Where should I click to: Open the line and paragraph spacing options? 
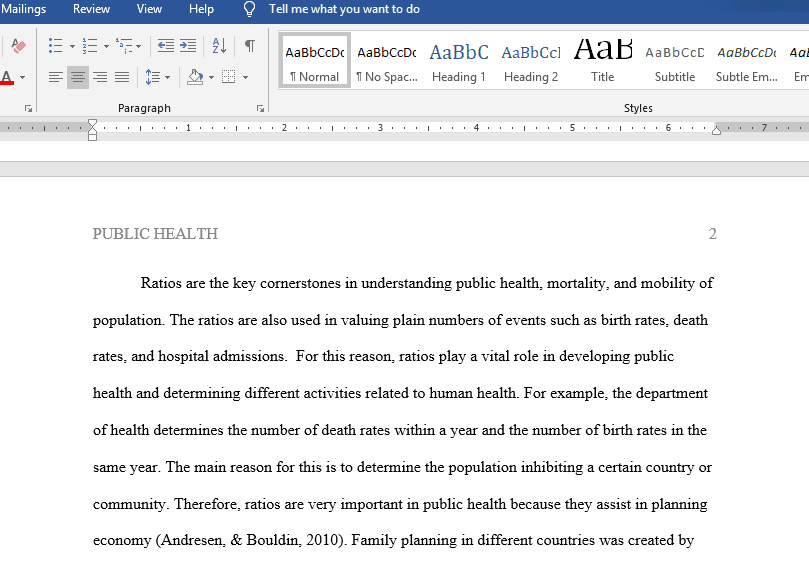pyautogui.click(x=153, y=77)
